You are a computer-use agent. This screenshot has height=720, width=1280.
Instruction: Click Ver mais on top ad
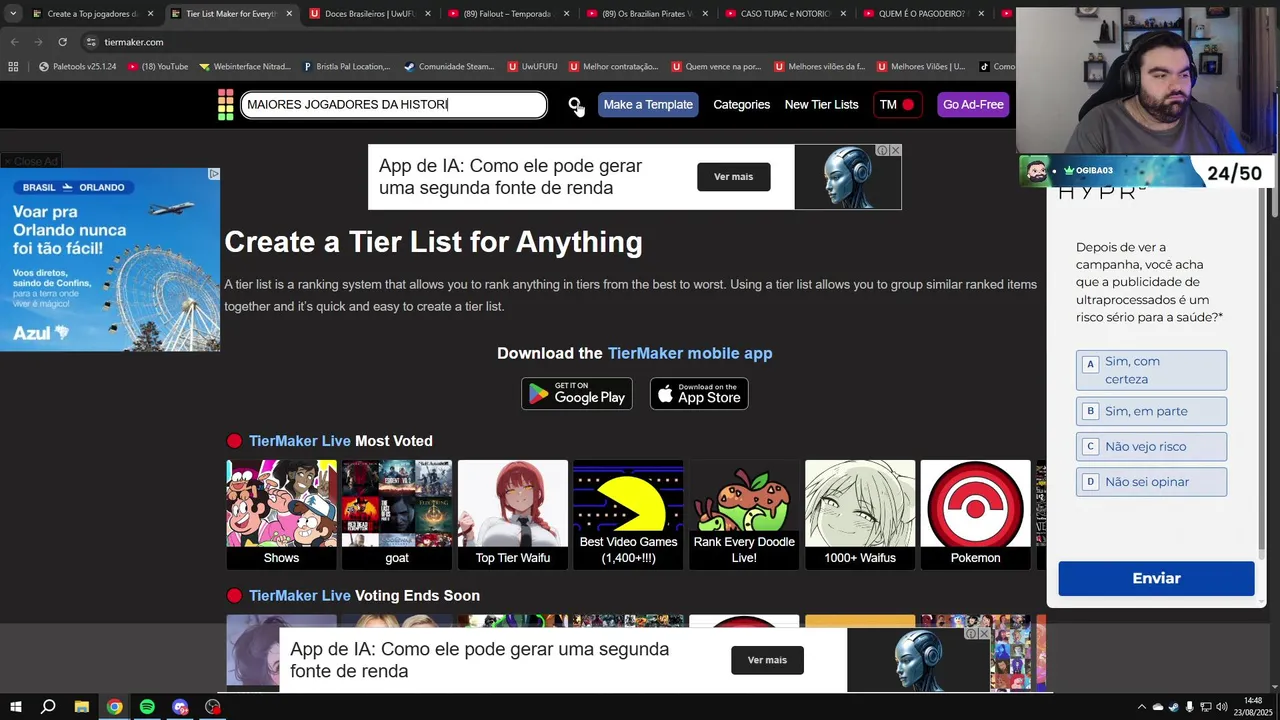733,177
